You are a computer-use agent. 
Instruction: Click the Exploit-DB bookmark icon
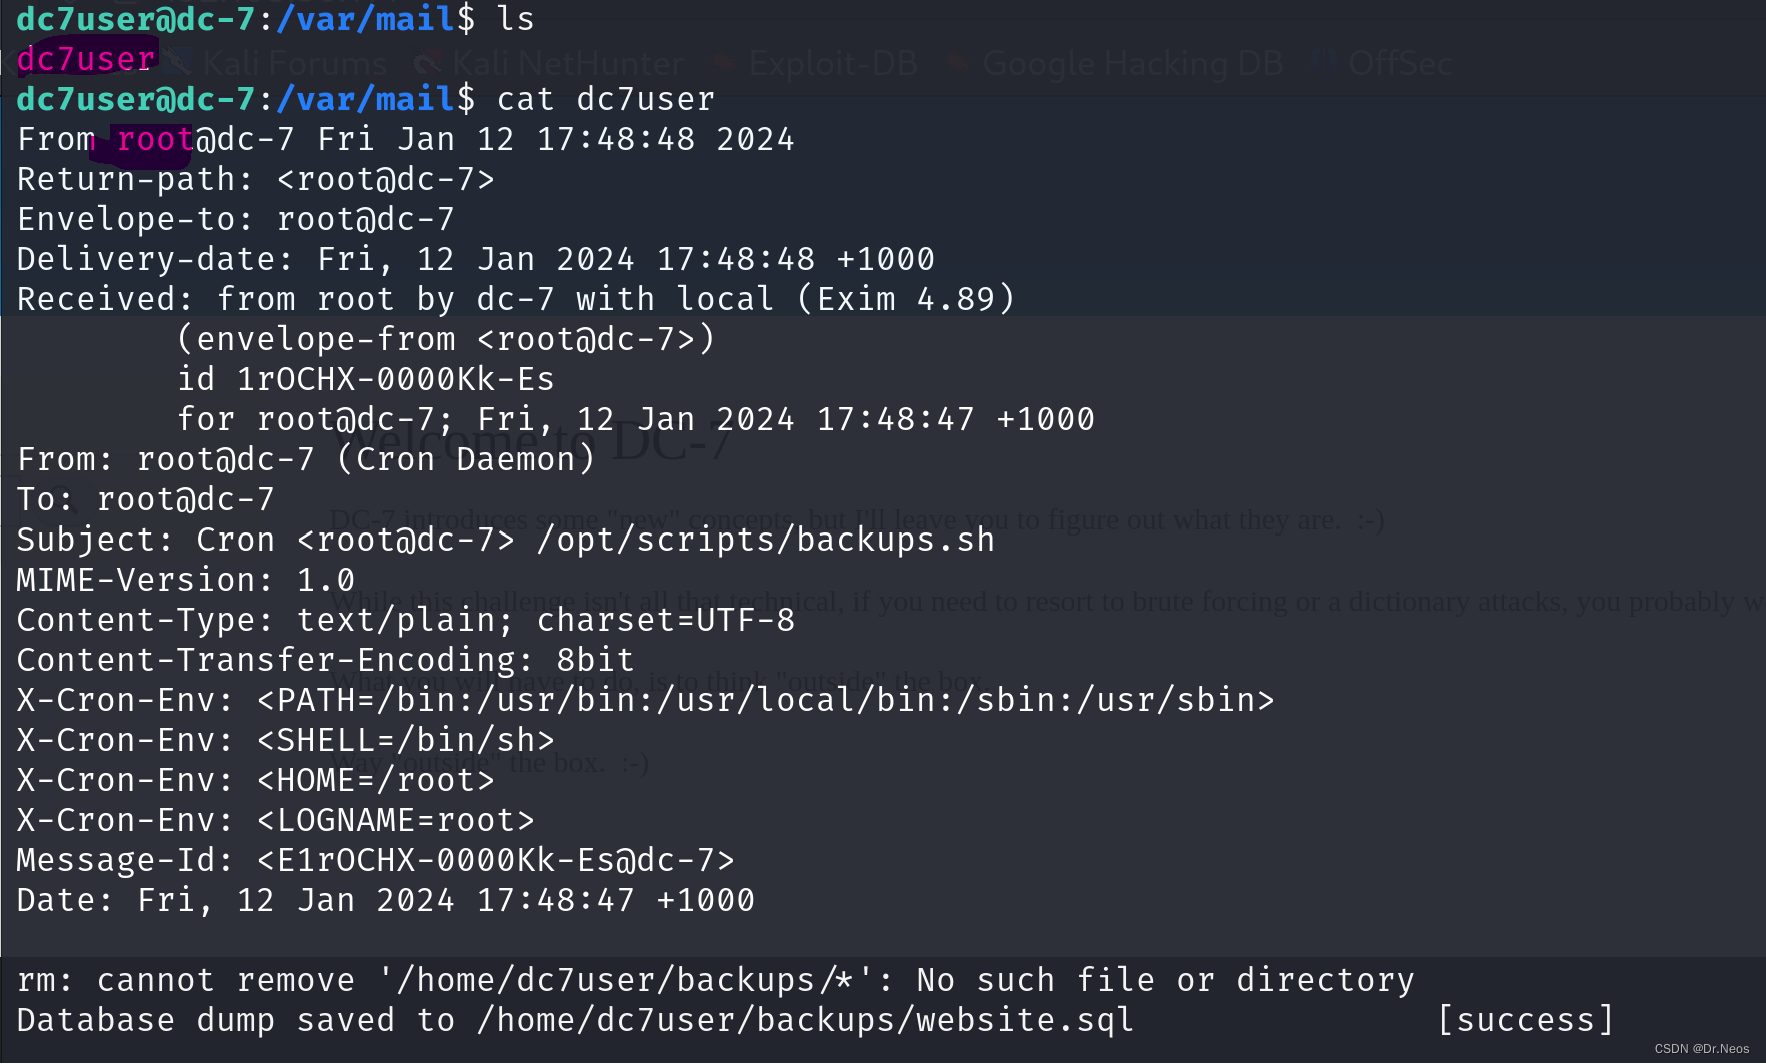coord(724,63)
